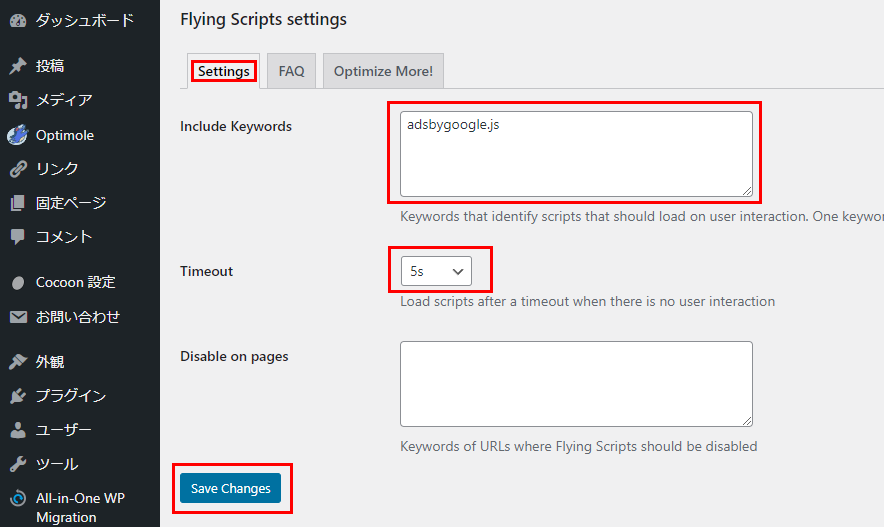The height and width of the screenshot is (527, 884).
Task: Click the Tools wrench icon
Action: coord(18,464)
